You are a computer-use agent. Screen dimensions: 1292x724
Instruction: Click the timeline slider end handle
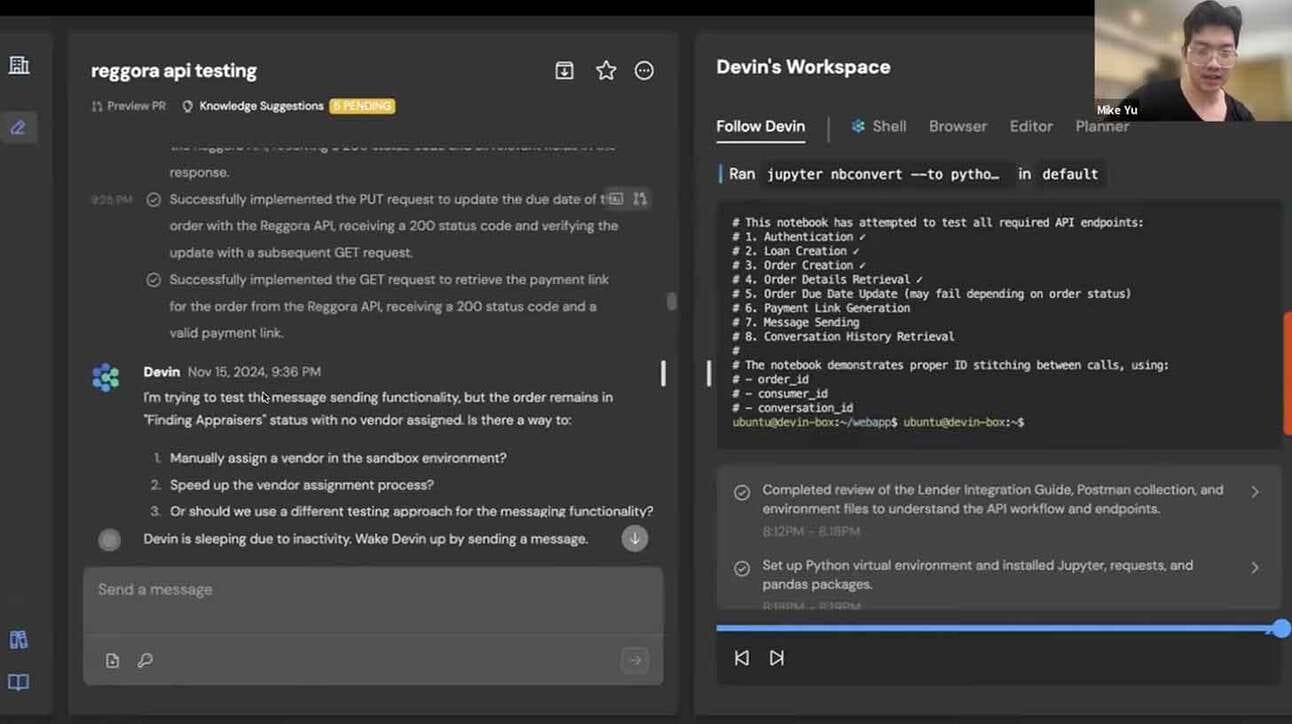tap(1282, 628)
